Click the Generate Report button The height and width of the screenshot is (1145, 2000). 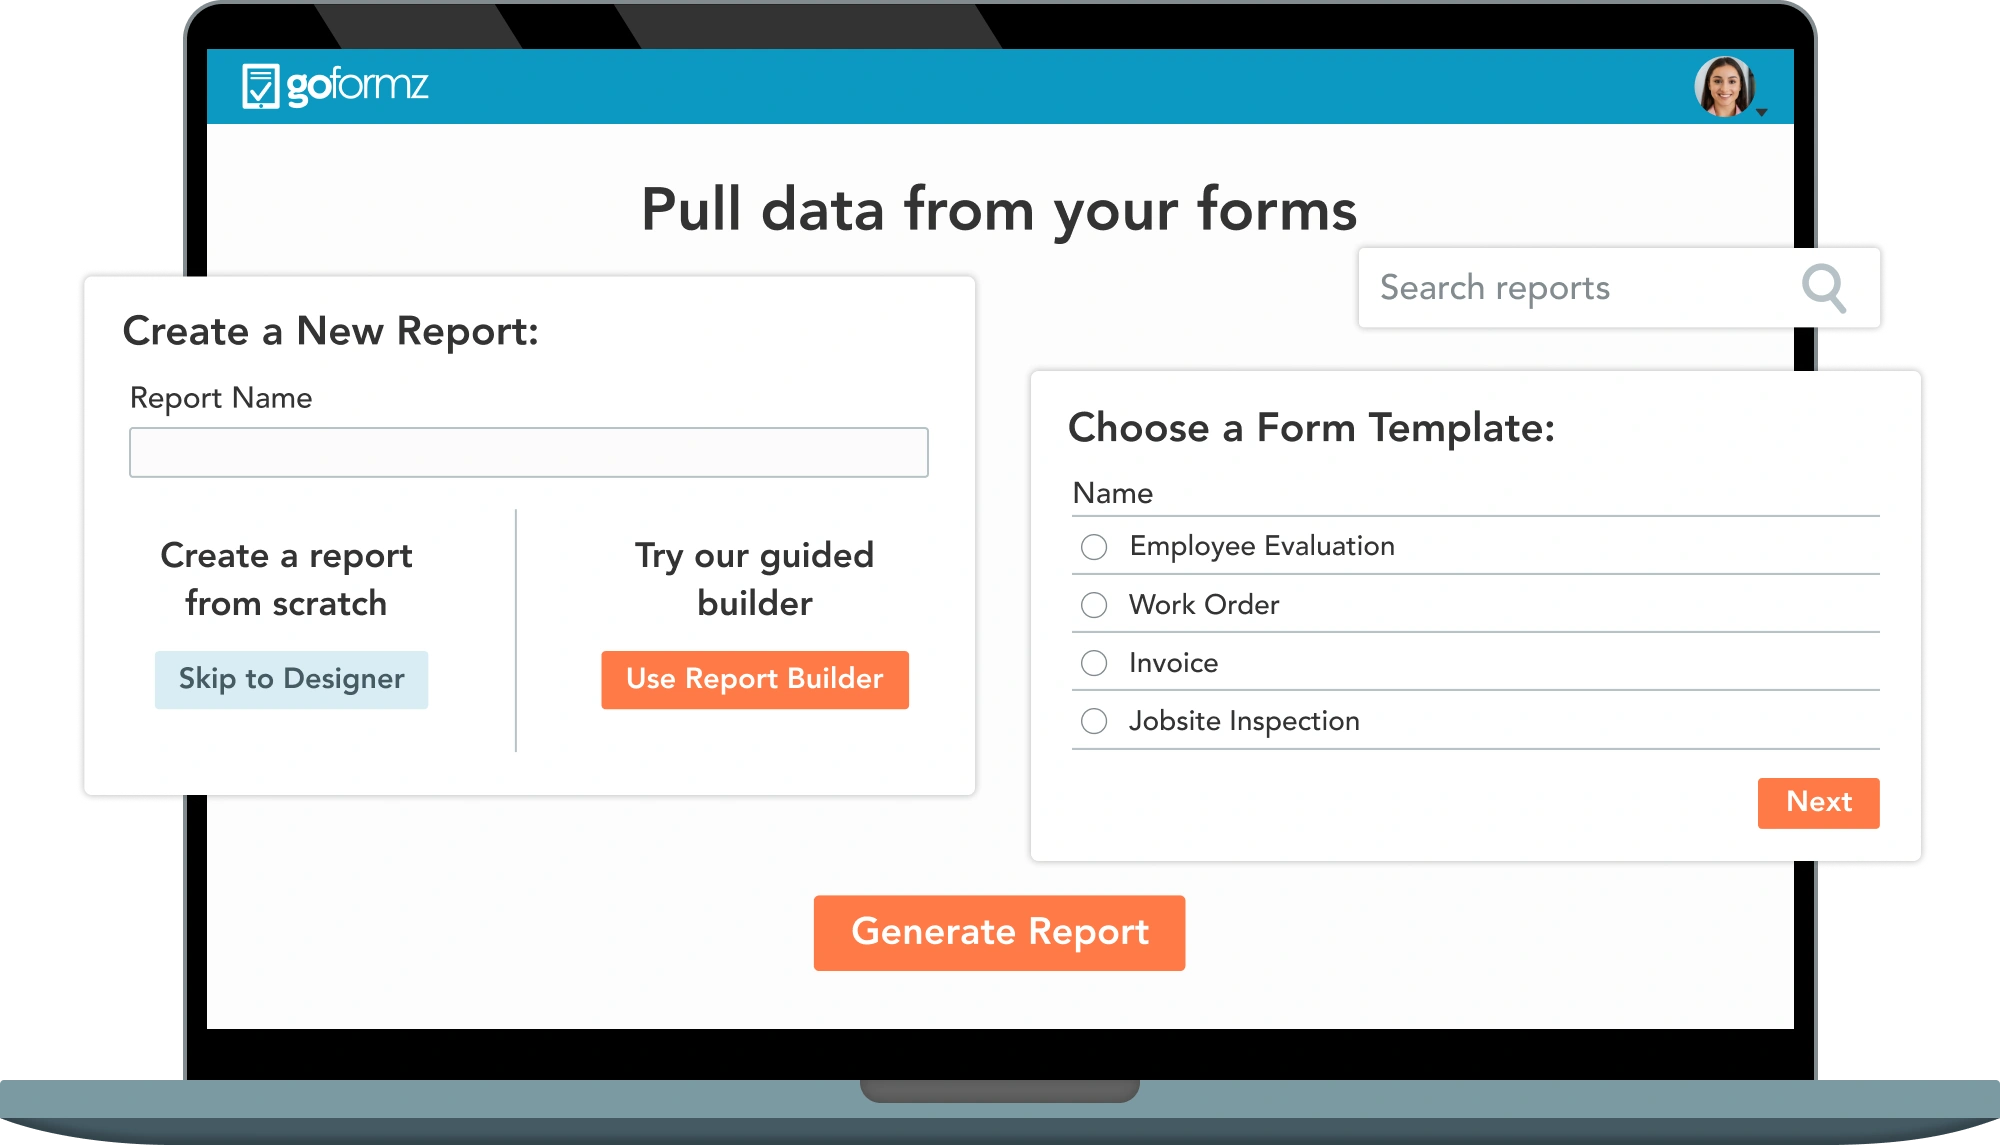pyautogui.click(x=999, y=932)
